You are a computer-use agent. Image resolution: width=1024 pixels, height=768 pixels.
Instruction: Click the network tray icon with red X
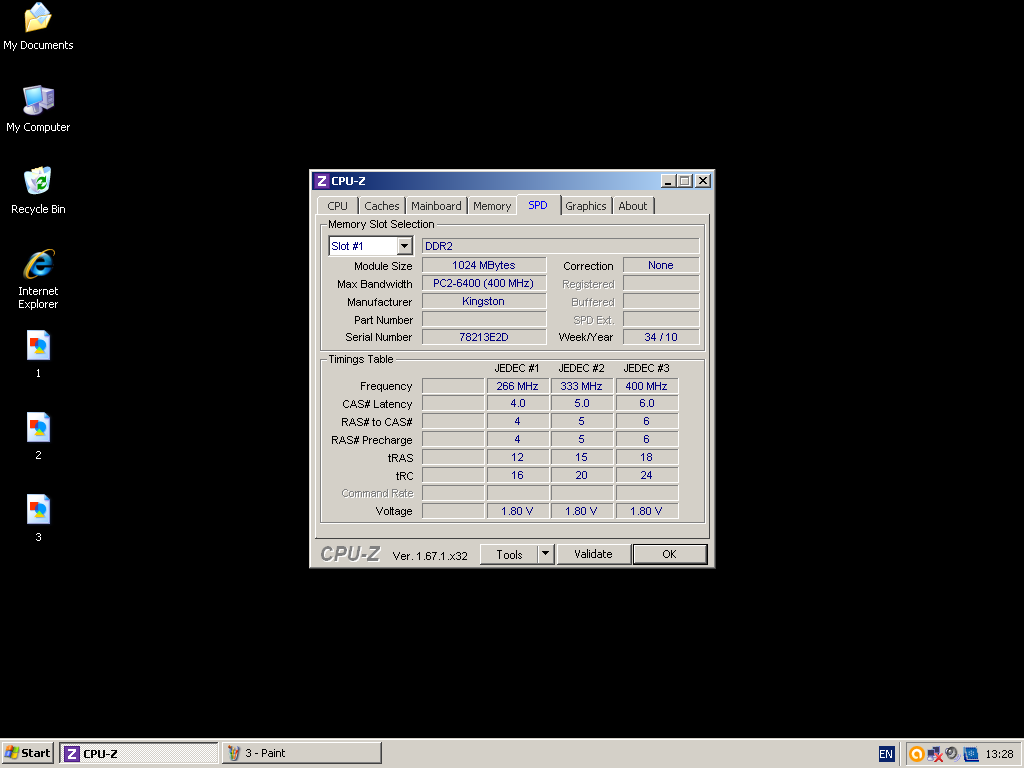(935, 754)
